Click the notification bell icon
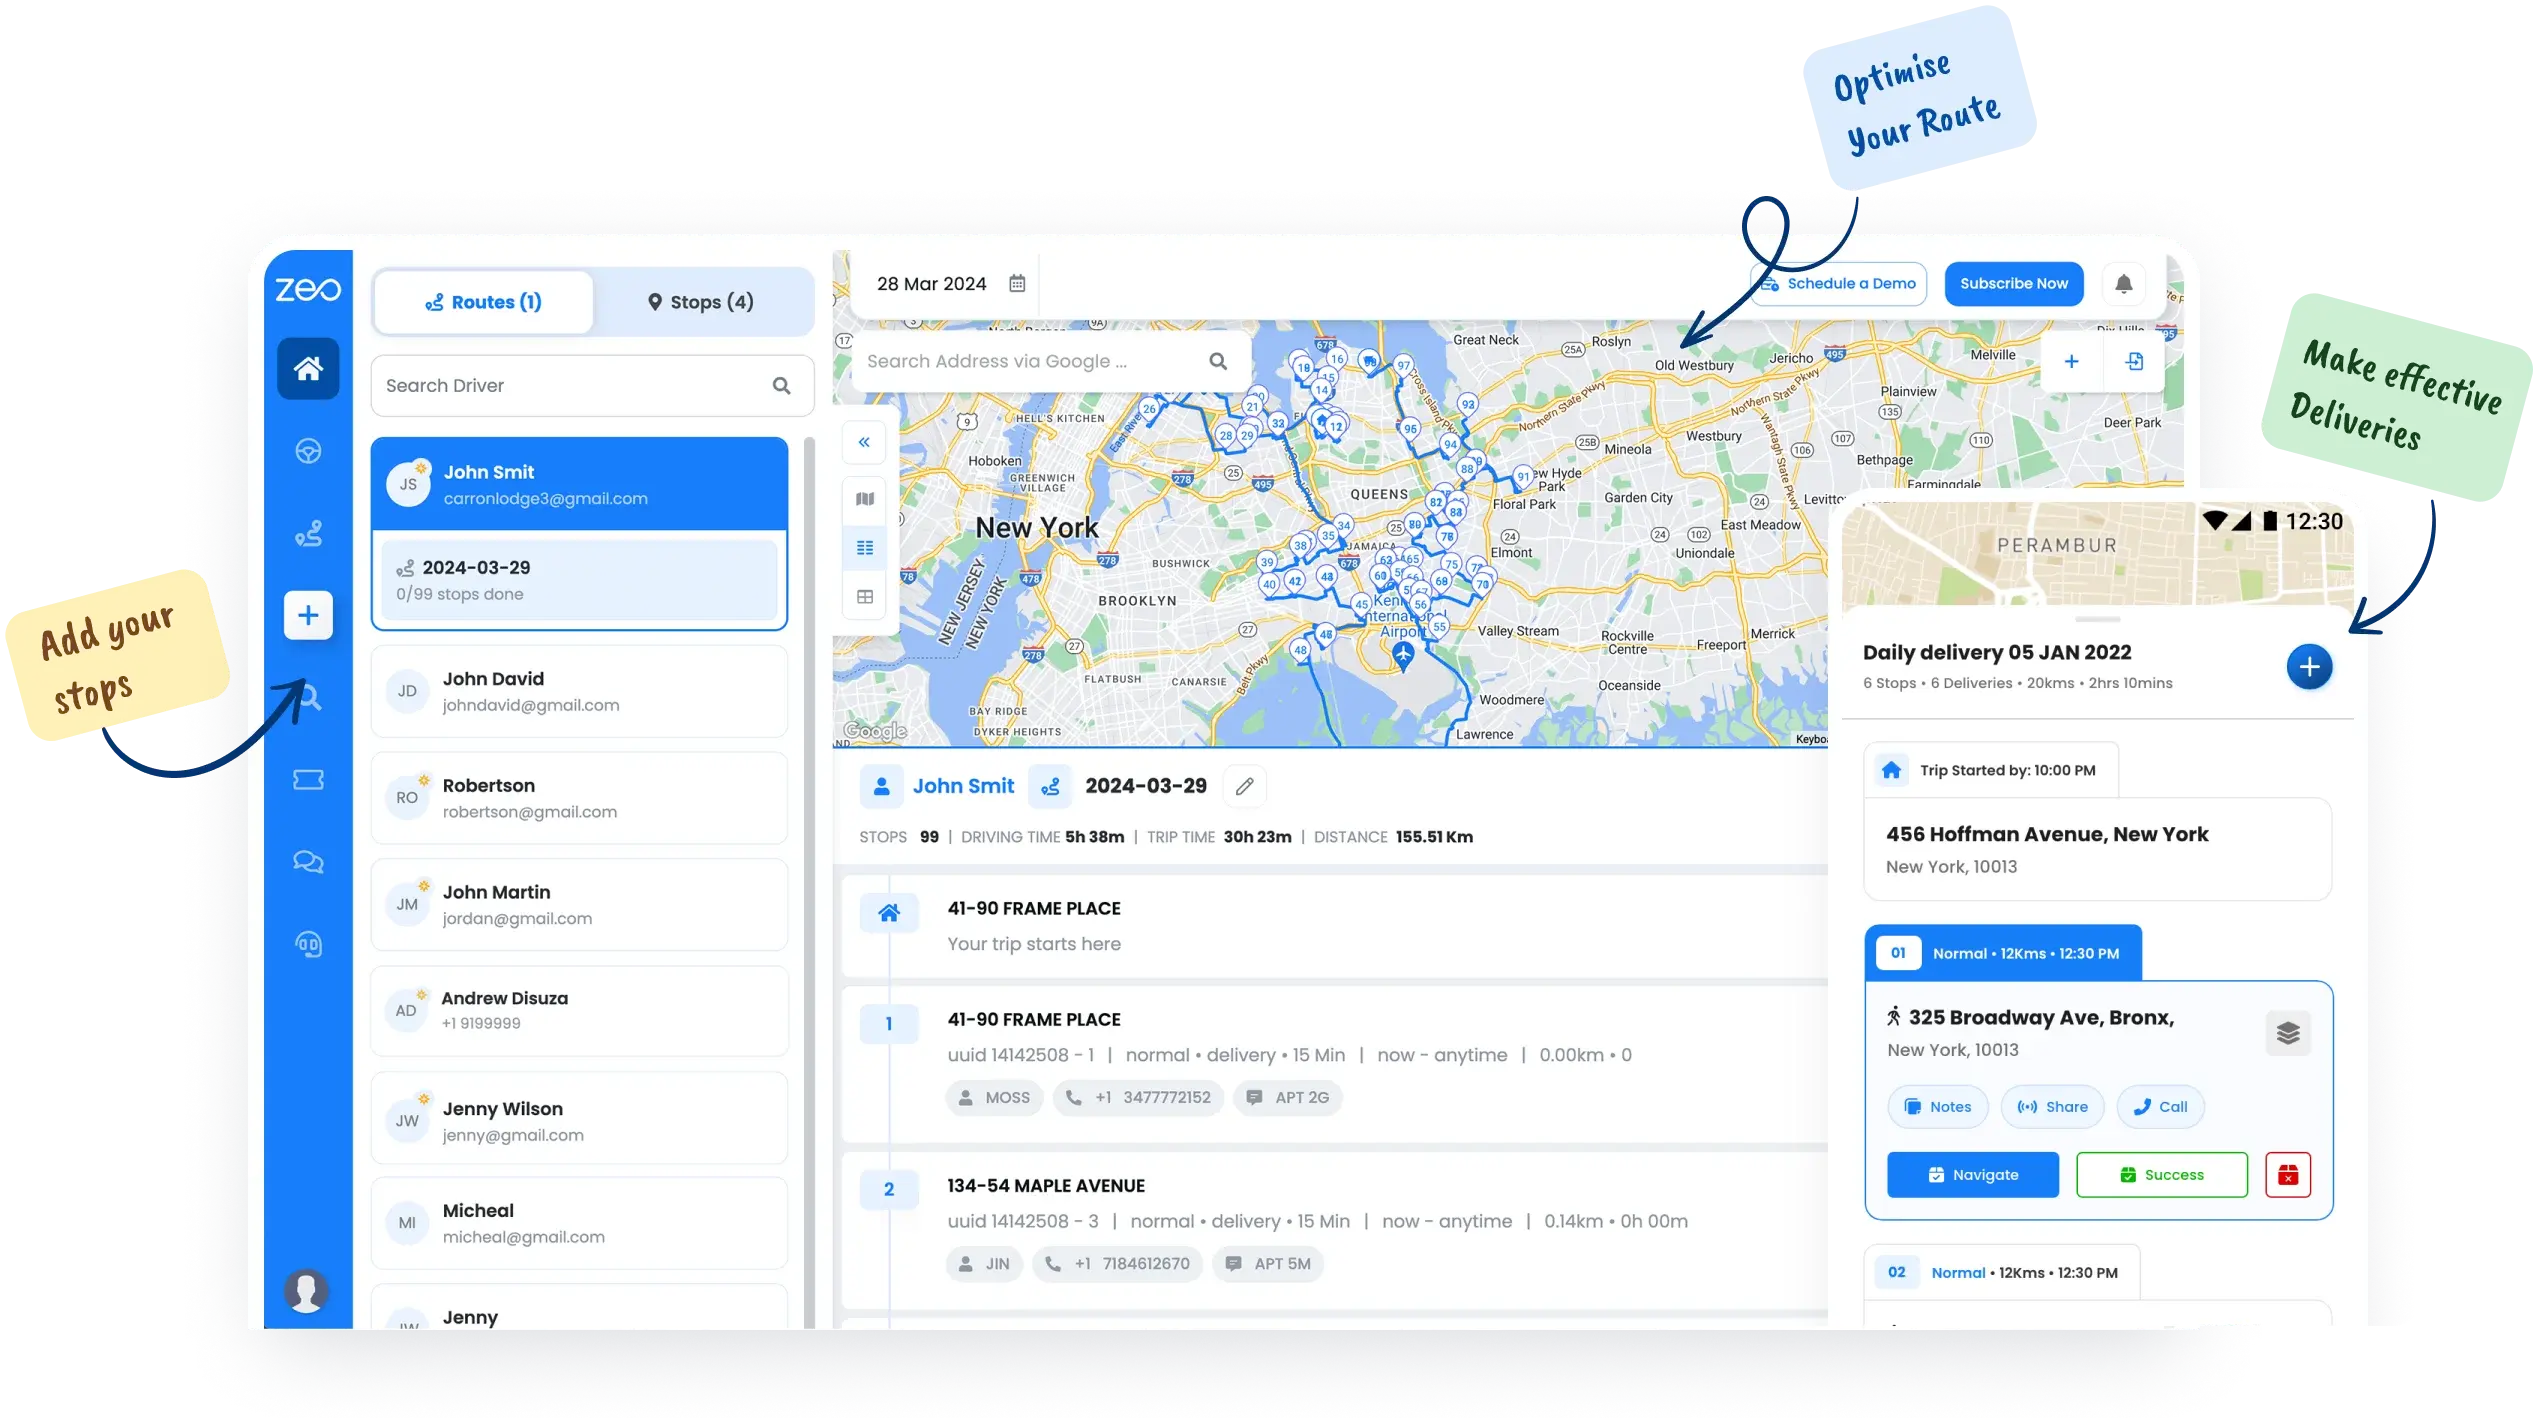The width and height of the screenshot is (2539, 1418). pos(2123,284)
